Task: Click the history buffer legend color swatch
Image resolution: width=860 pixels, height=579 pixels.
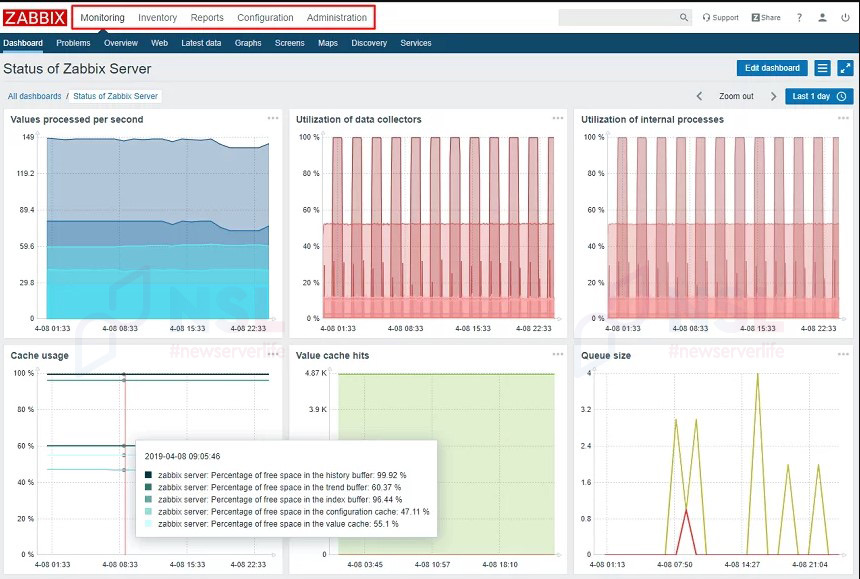Action: 148,475
